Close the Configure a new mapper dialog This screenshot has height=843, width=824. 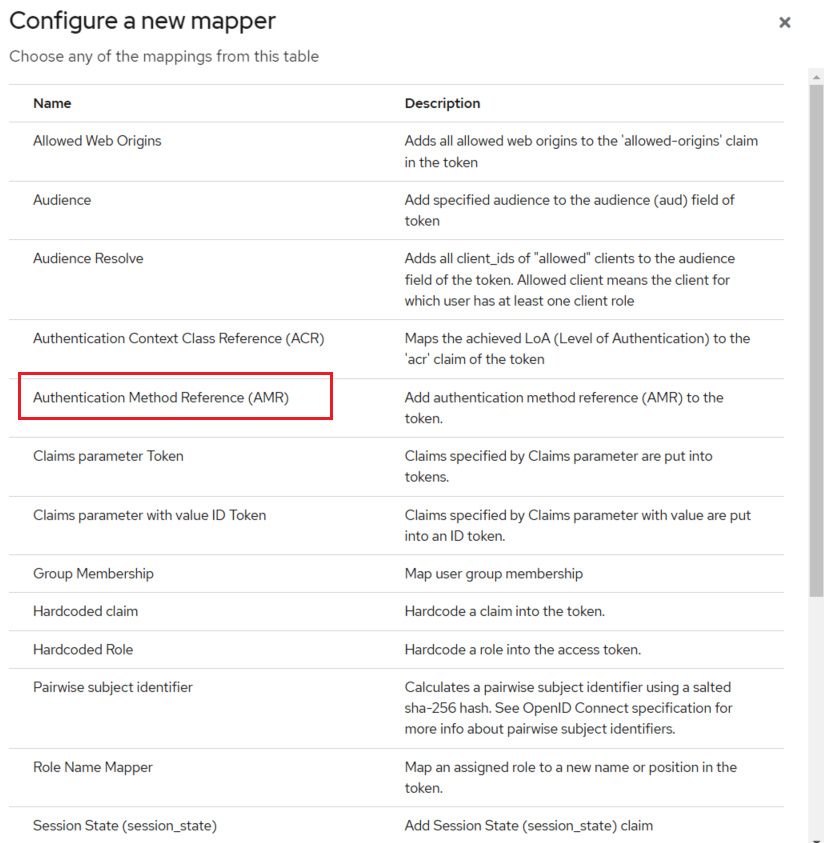click(x=785, y=22)
